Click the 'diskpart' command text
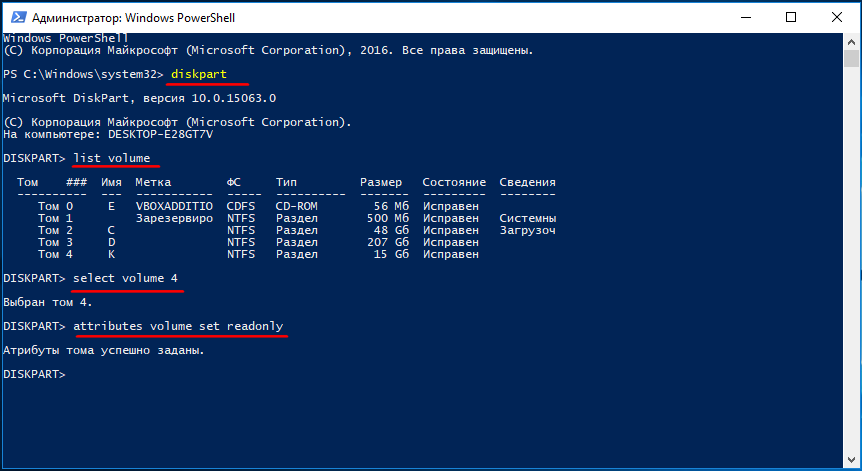 (x=198, y=74)
